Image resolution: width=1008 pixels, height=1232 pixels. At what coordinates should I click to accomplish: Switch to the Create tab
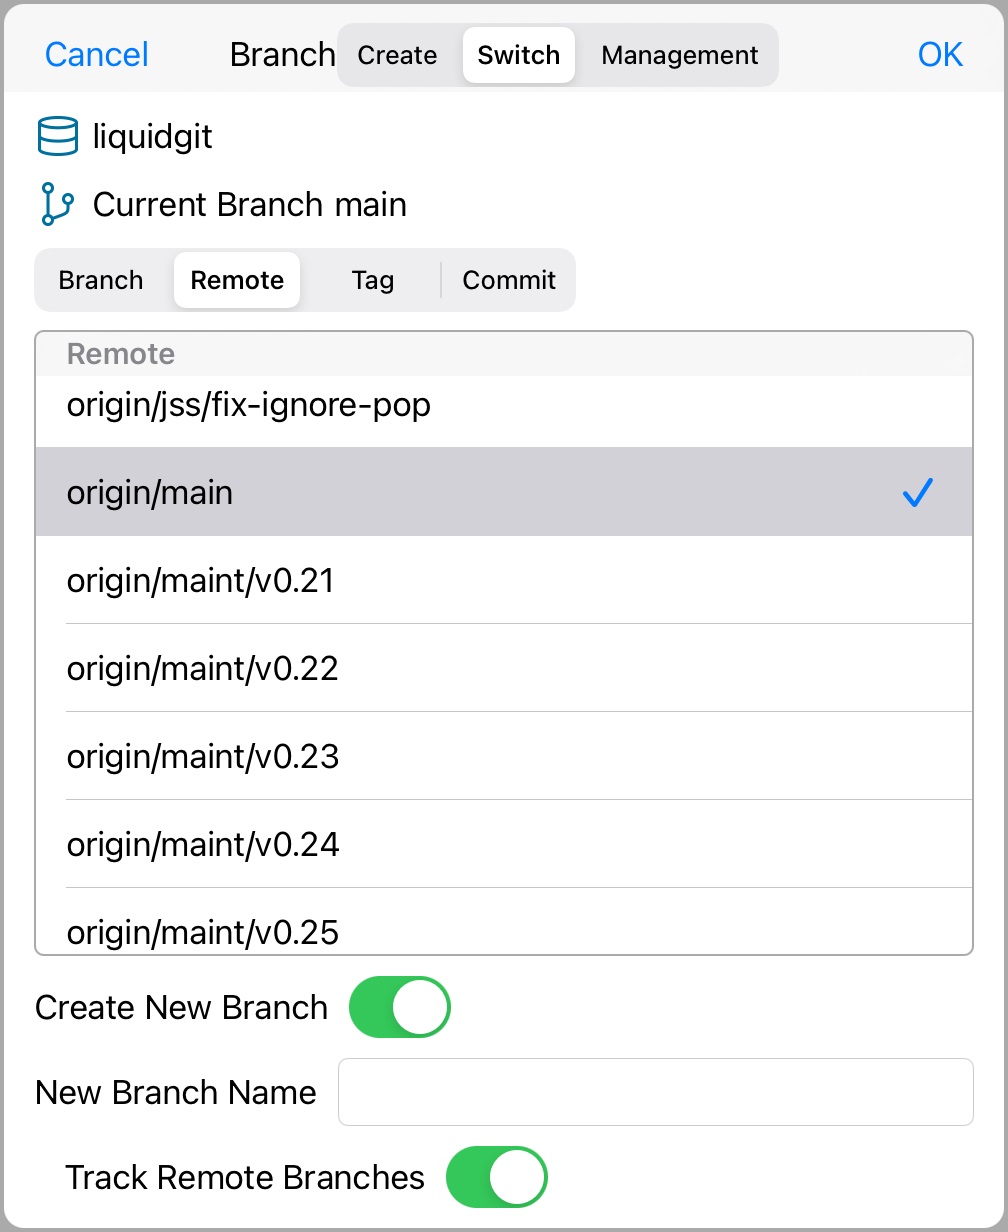coord(397,55)
